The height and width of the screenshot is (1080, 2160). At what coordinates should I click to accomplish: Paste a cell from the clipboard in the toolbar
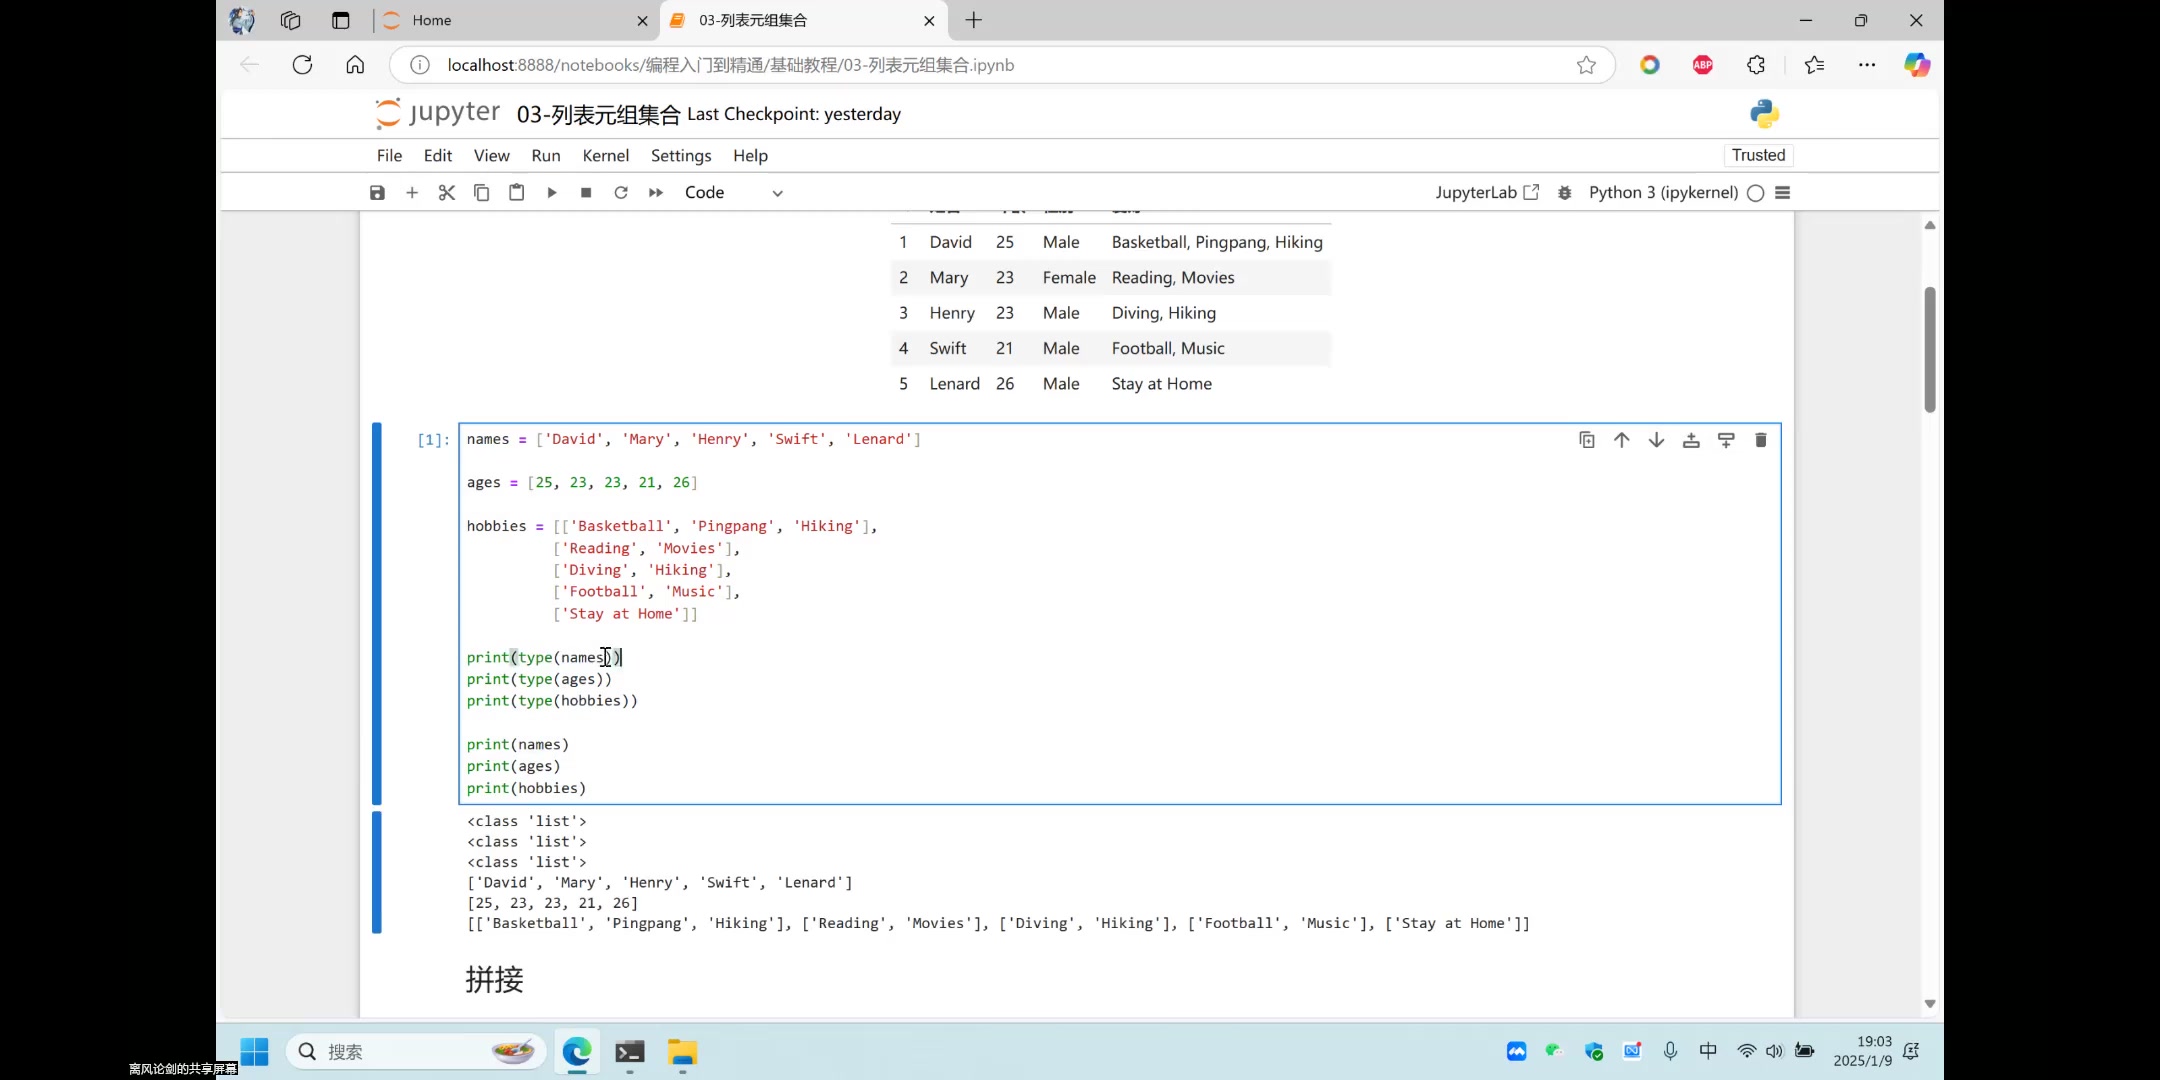click(x=516, y=193)
